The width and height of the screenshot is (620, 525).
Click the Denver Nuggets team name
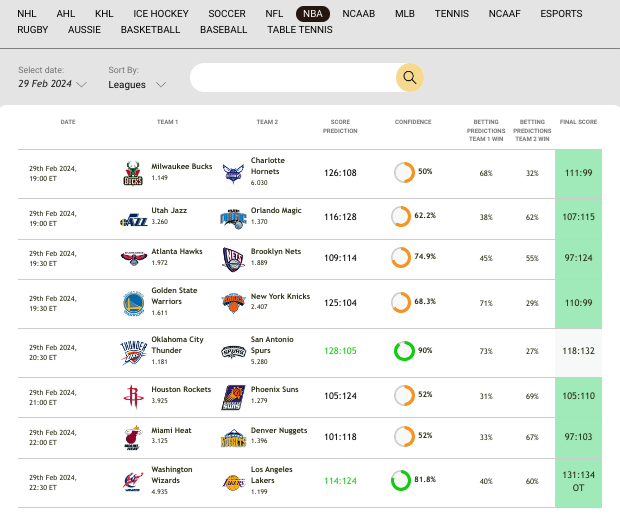coord(279,430)
